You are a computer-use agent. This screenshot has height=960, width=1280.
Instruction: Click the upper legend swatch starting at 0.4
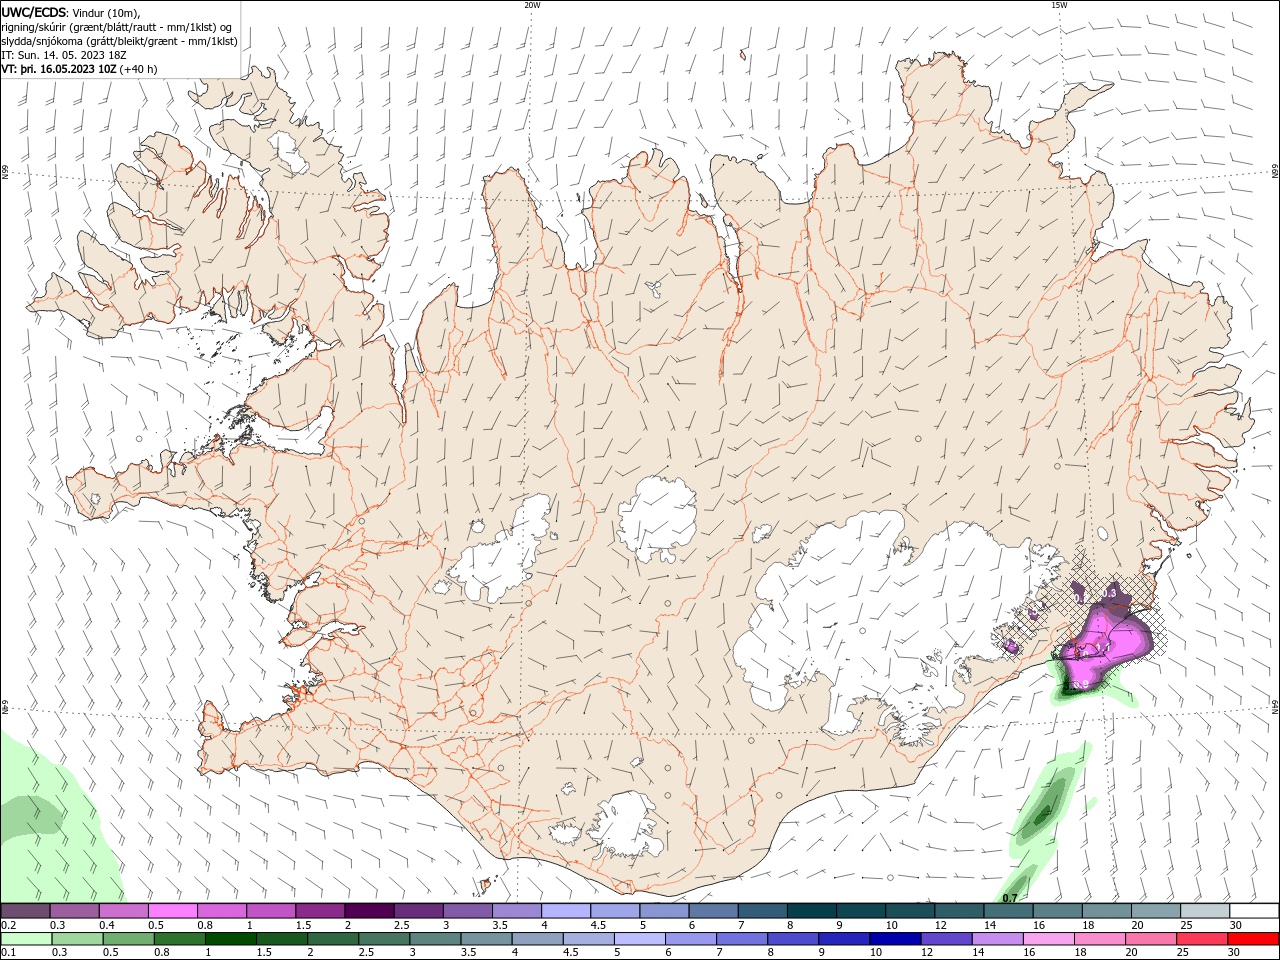(124, 911)
